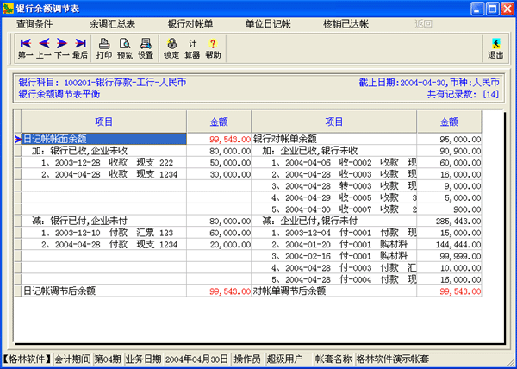517x369 pixels.
Task: Select entry 2004-01-20 付-0001 购材料
Action: [334, 244]
